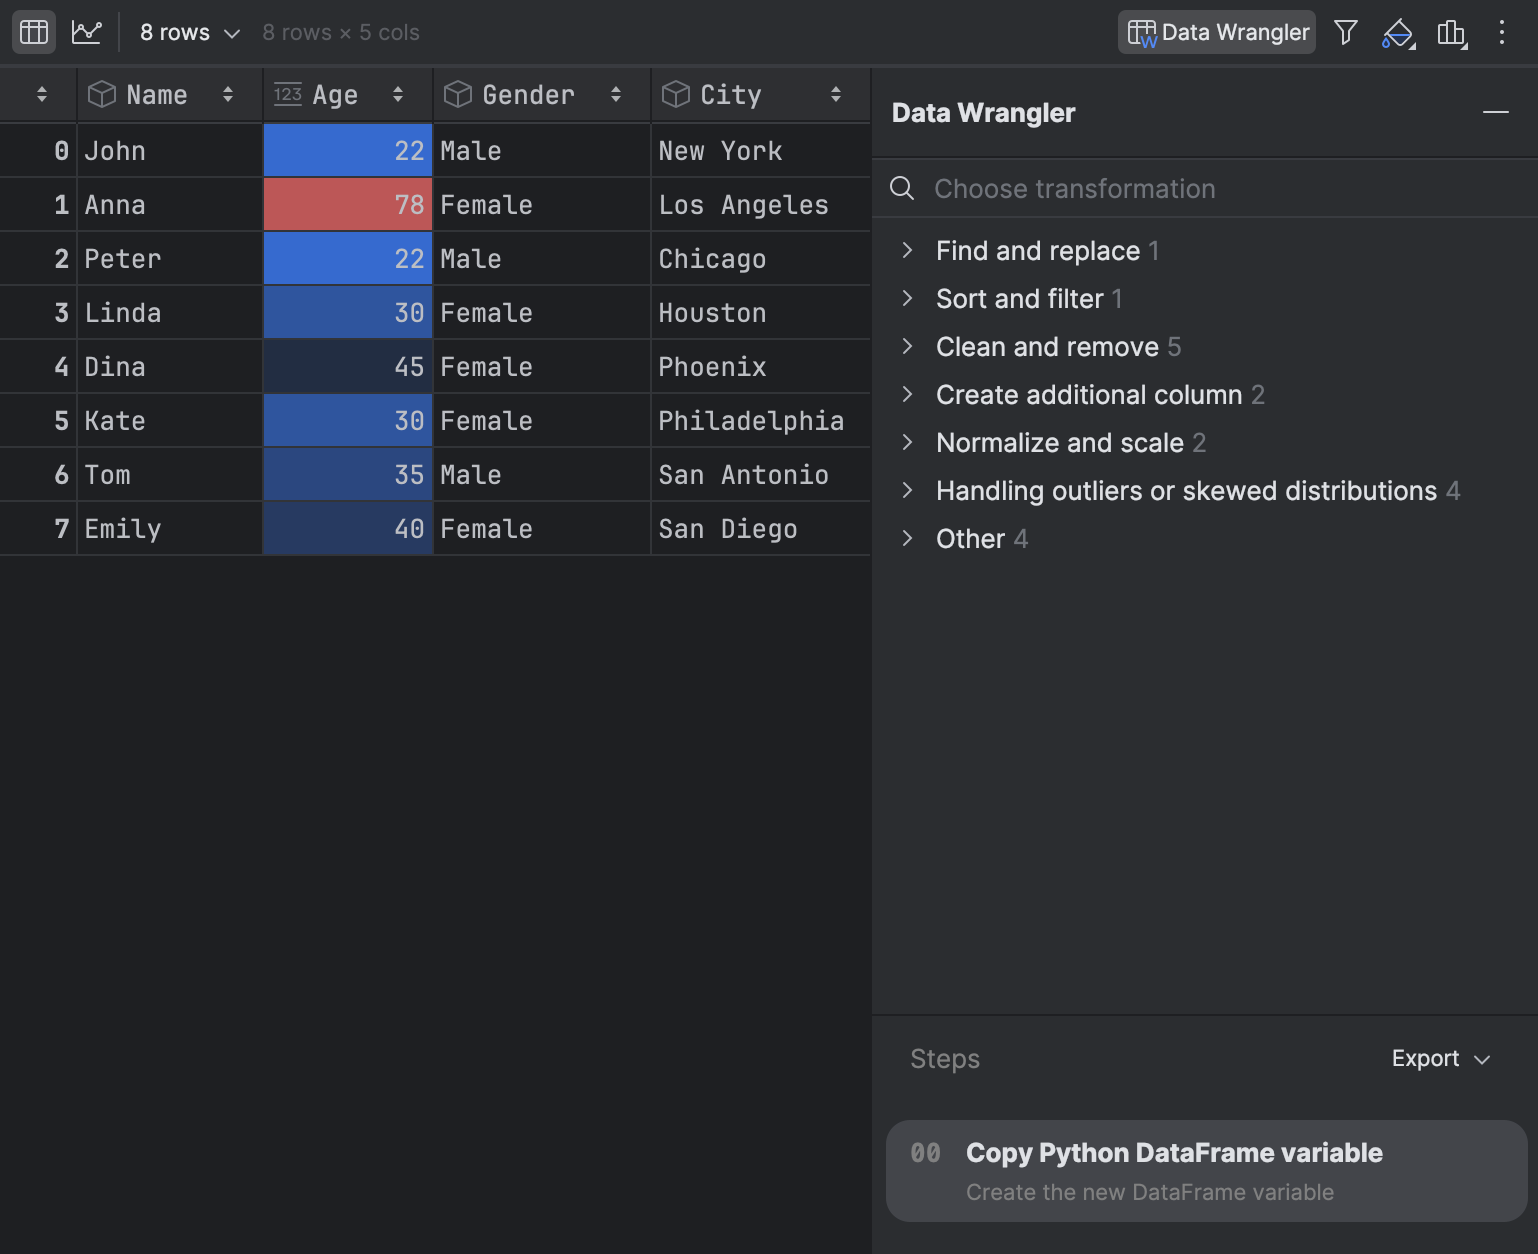Click Anna's red Age cell
The height and width of the screenshot is (1254, 1538).
pos(347,204)
